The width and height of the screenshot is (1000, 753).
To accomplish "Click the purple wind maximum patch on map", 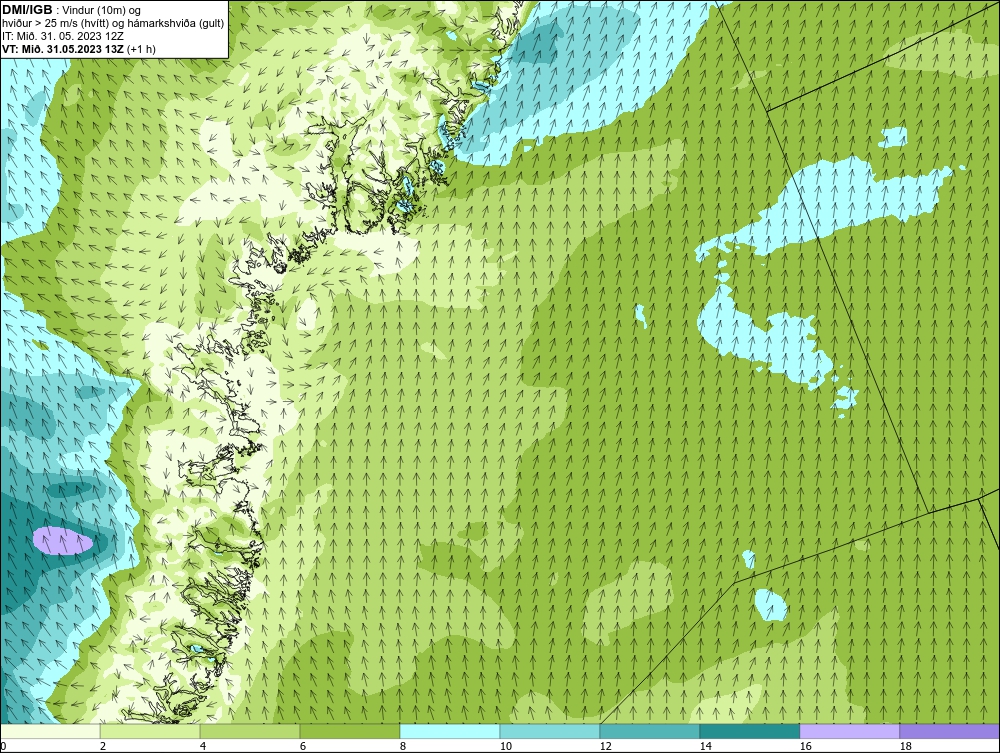I will [x=62, y=541].
